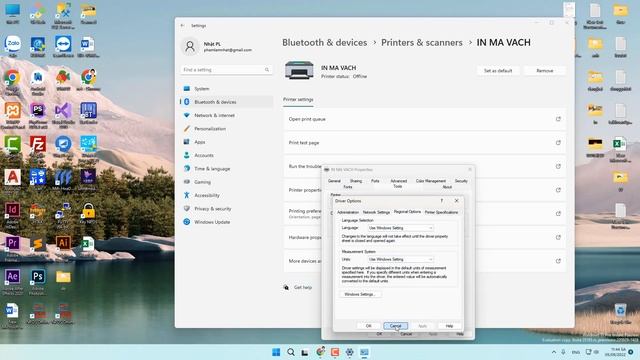Screen dimensions: 640x360
Task: Switch to the Administration tab
Action: (x=348, y=212)
